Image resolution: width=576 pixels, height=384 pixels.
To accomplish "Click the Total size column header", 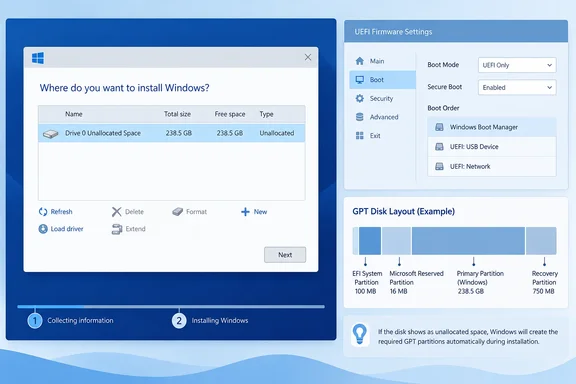I will click(x=177, y=114).
